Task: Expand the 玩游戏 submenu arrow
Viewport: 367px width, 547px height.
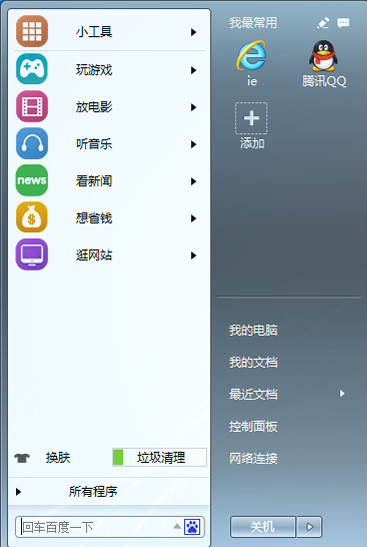Action: [193, 70]
